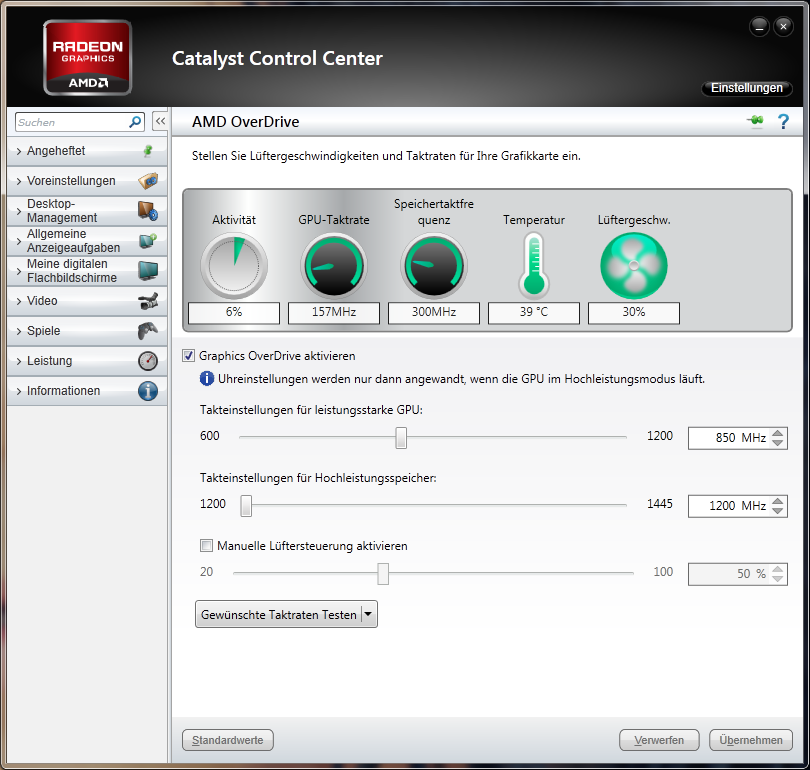Image resolution: width=810 pixels, height=770 pixels.
Task: Click the Verwerfen button
Action: tap(659, 740)
